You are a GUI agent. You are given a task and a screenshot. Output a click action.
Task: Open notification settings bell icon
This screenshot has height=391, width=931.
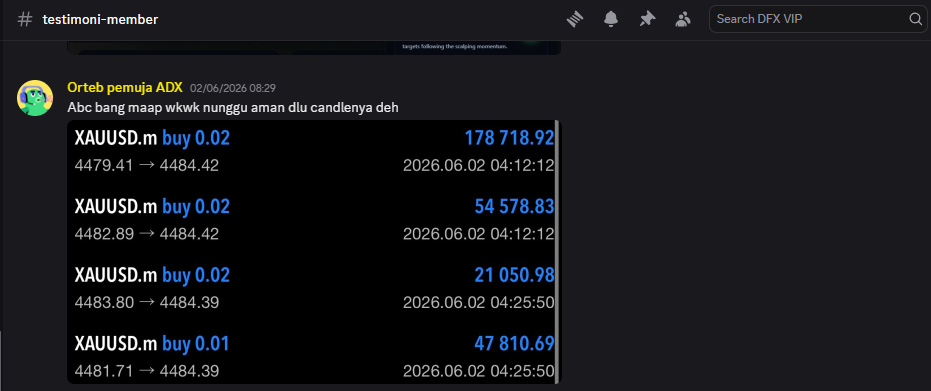tap(611, 19)
